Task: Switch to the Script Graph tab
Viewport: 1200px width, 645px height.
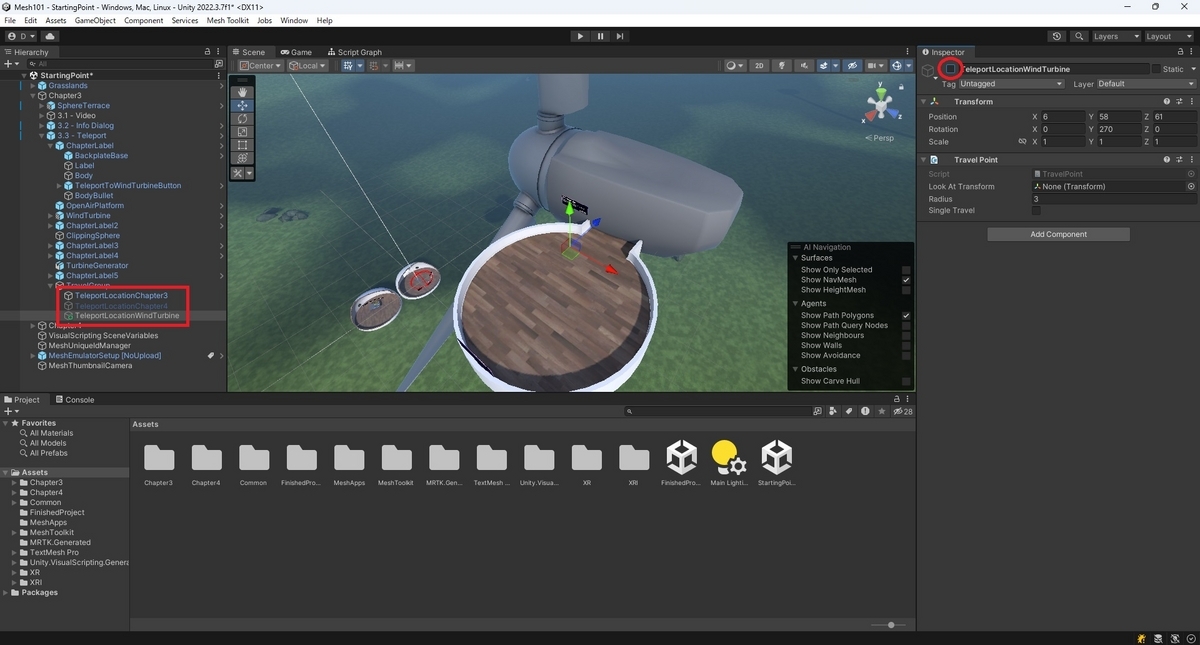Action: coord(354,52)
